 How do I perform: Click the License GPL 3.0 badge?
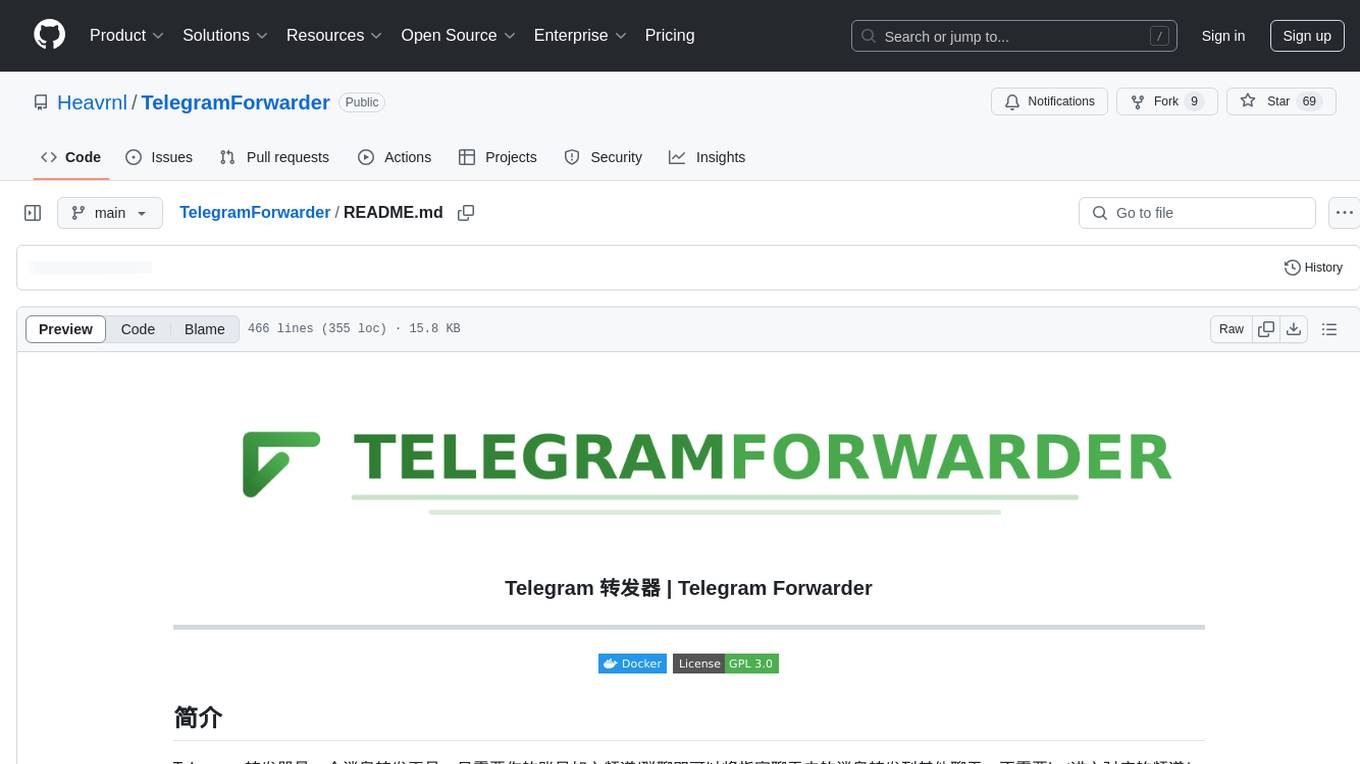coord(726,663)
